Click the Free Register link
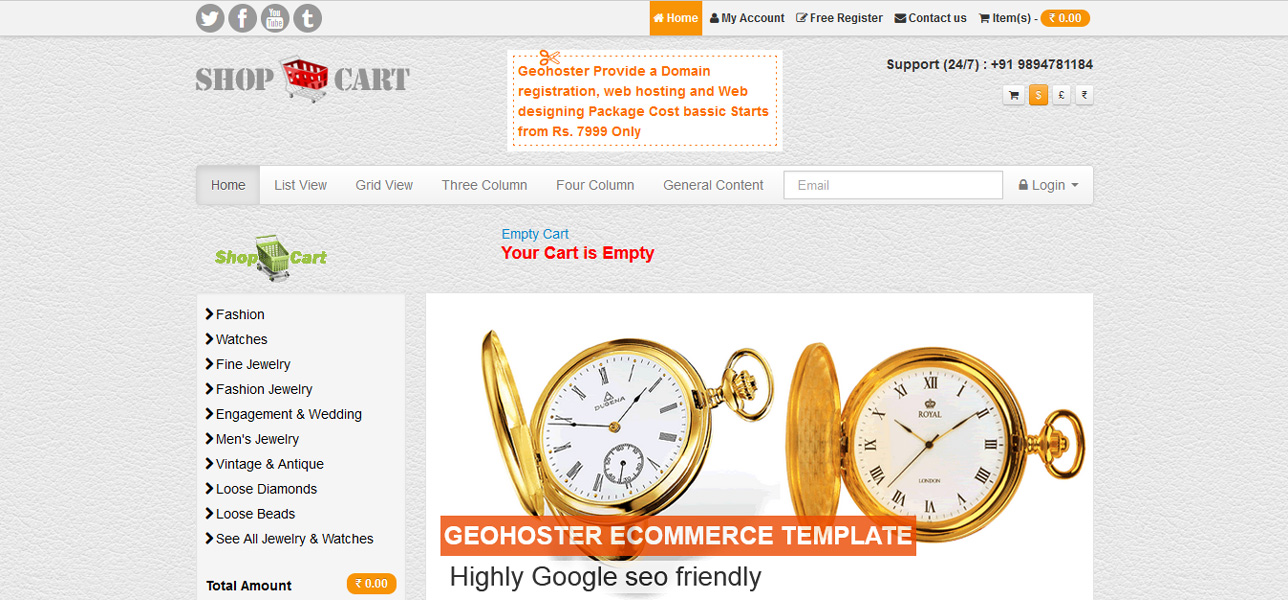The image size is (1288, 600). tap(839, 18)
